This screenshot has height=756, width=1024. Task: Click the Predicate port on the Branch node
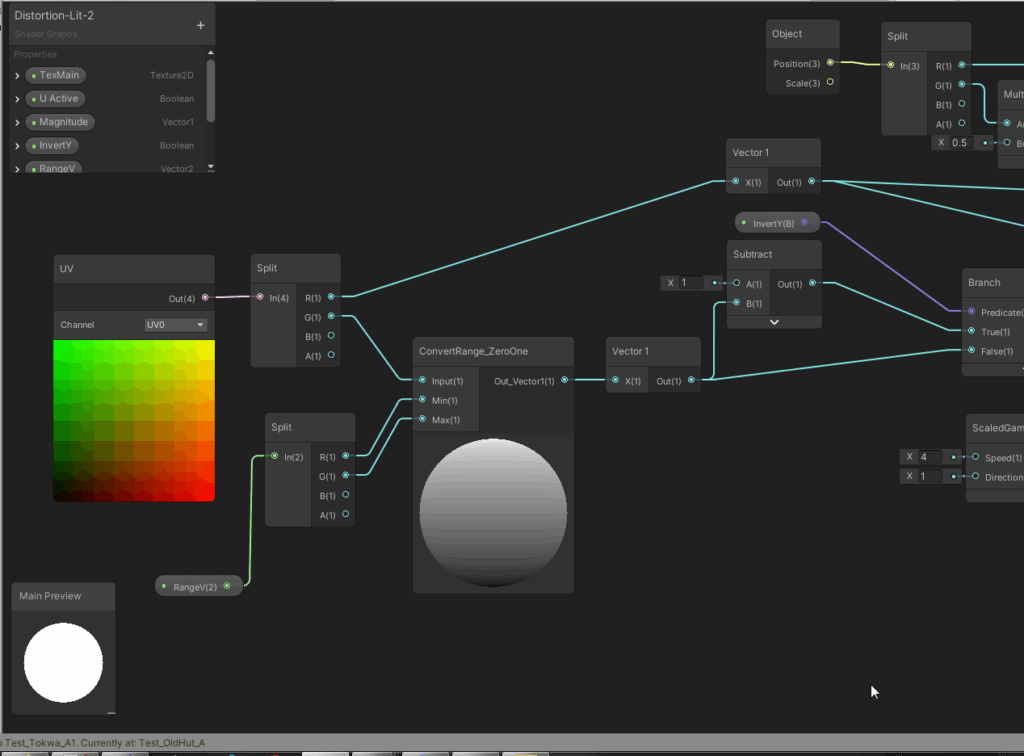click(971, 312)
